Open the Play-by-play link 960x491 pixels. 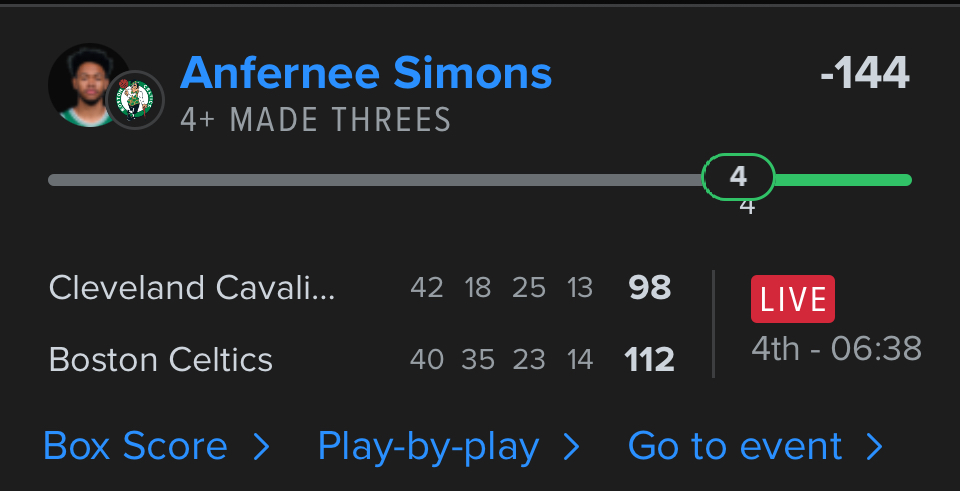point(428,446)
